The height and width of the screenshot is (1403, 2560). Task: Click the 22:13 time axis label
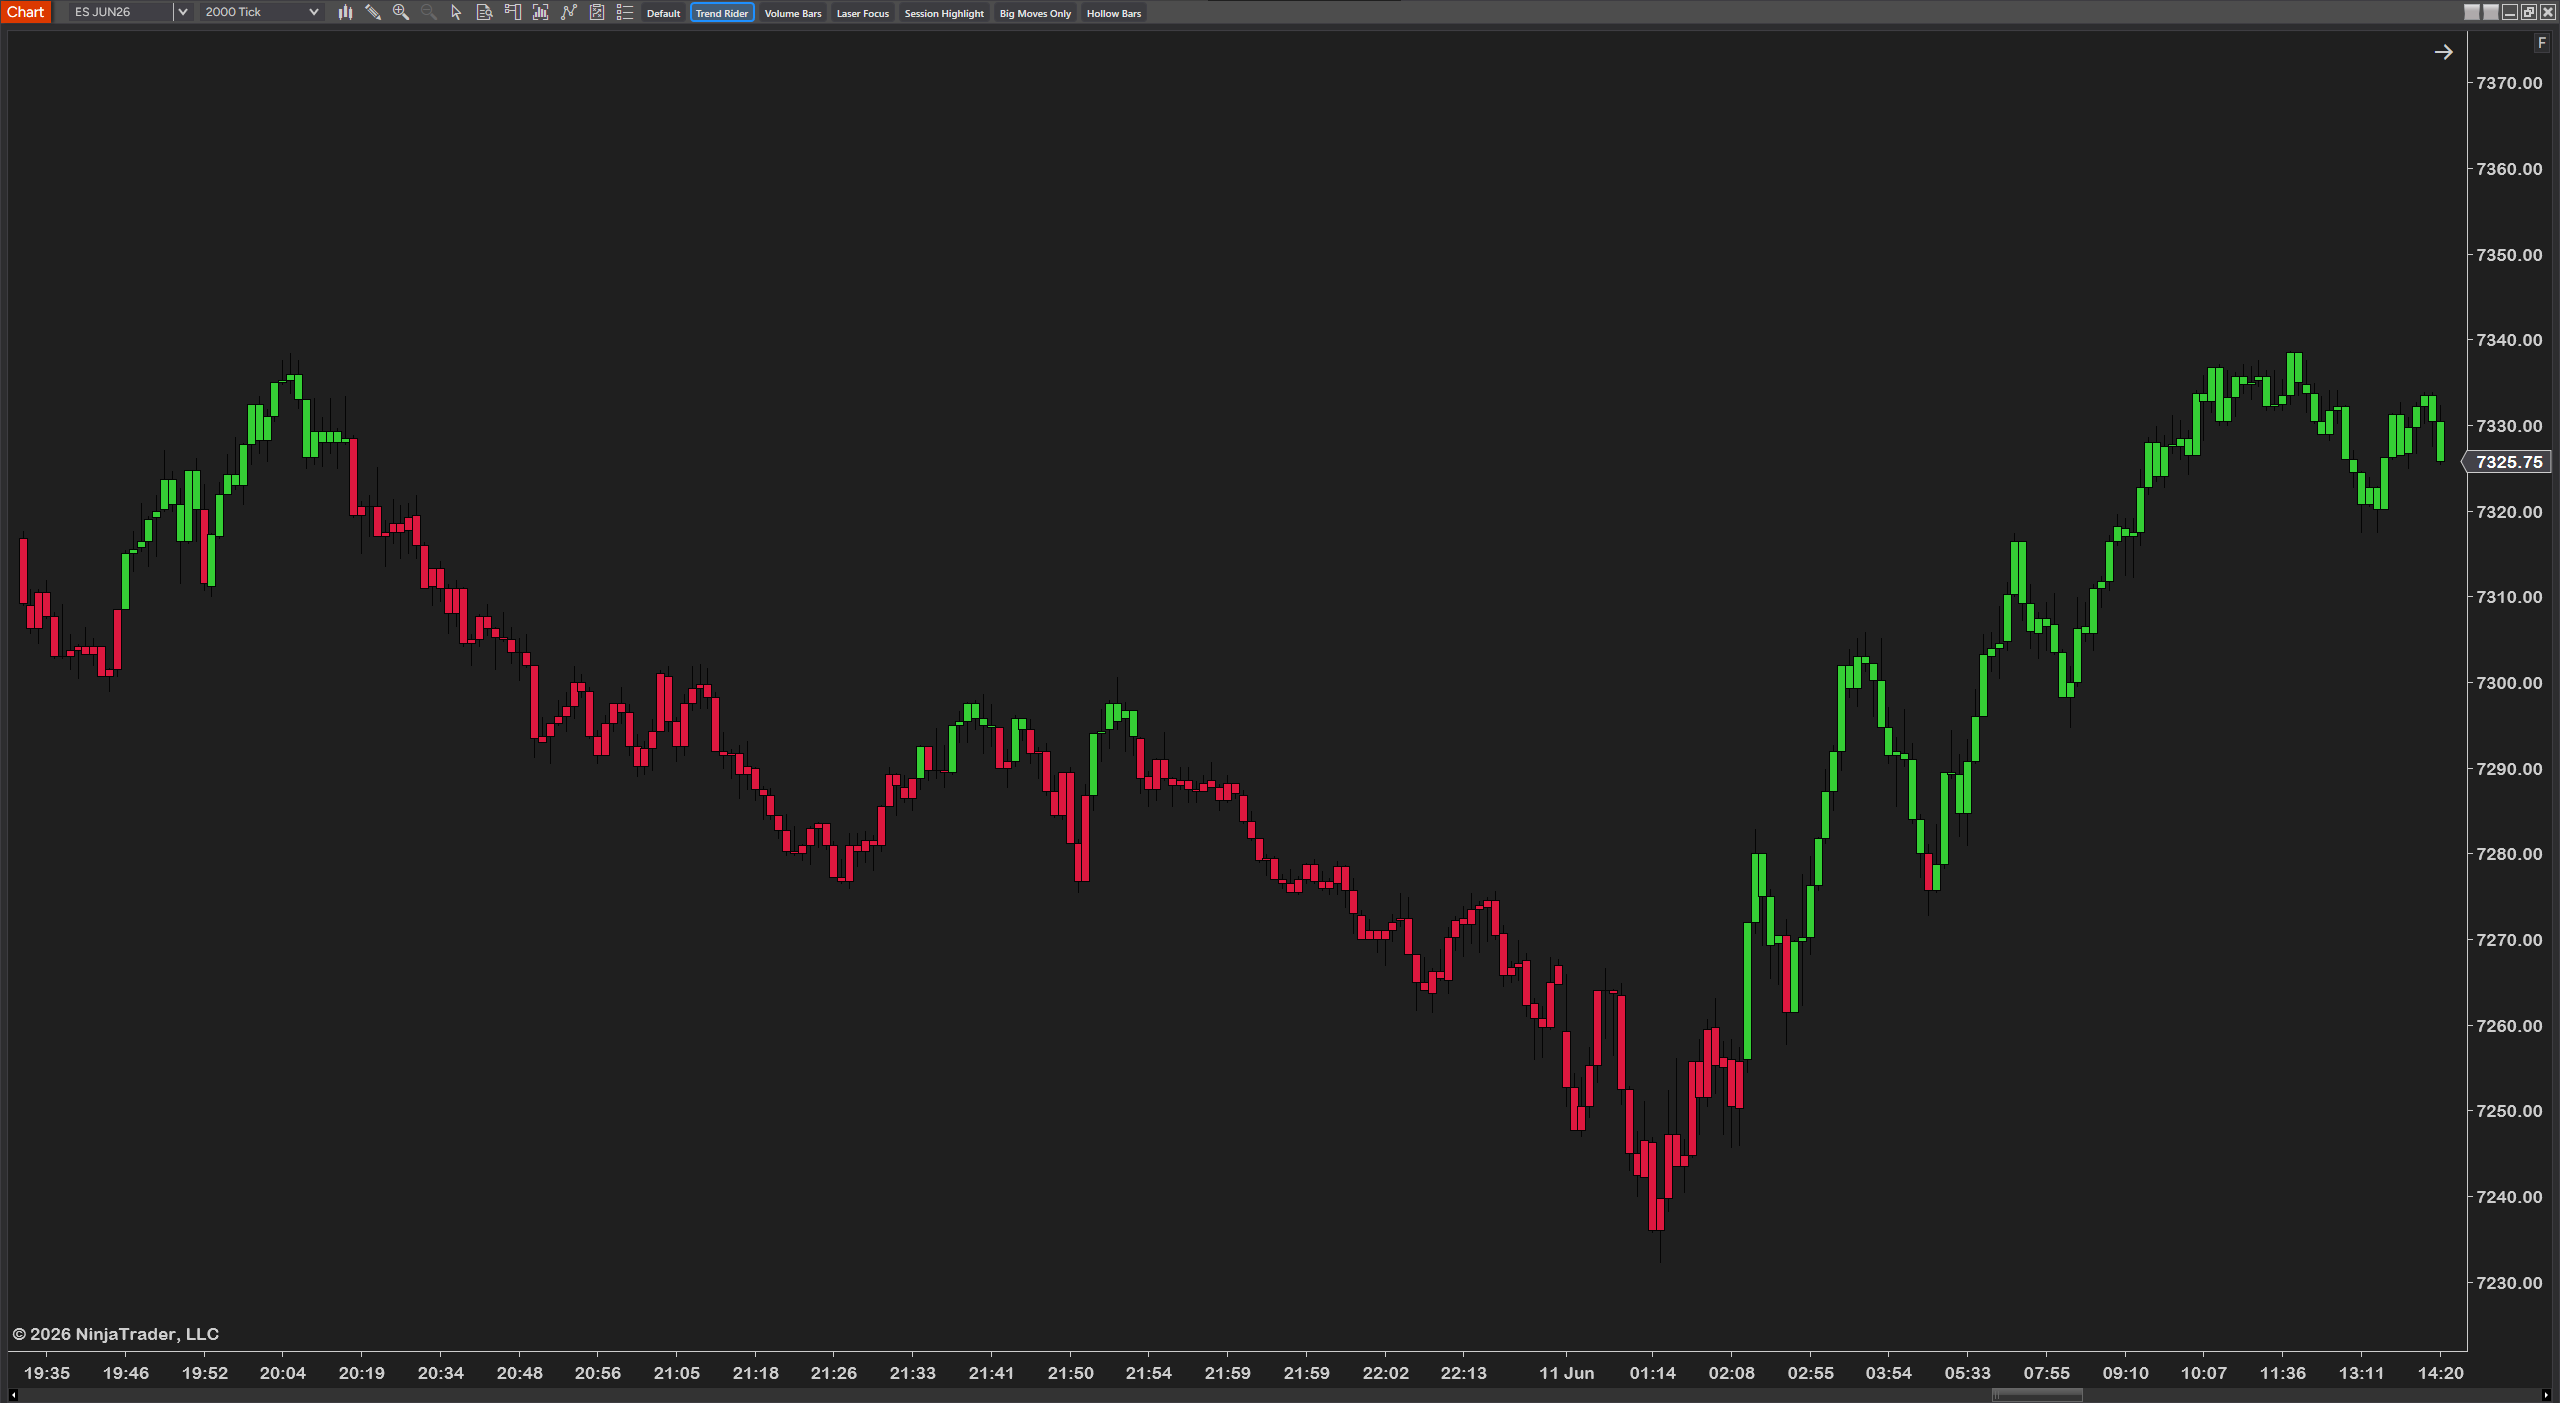1463,1373
